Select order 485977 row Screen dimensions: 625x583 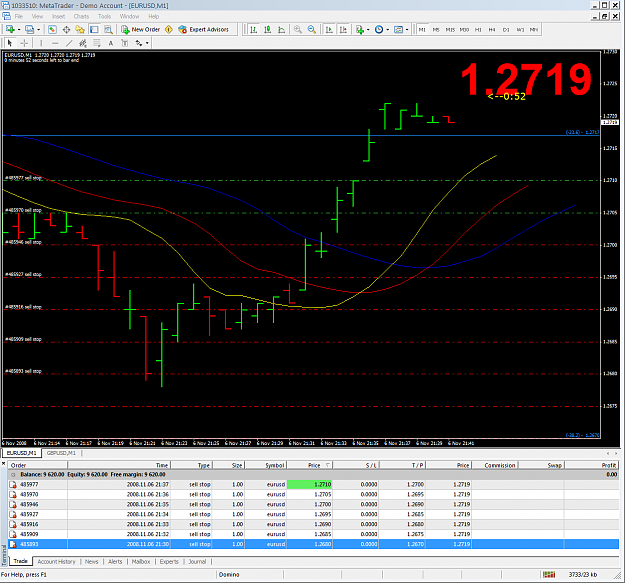coord(313,485)
